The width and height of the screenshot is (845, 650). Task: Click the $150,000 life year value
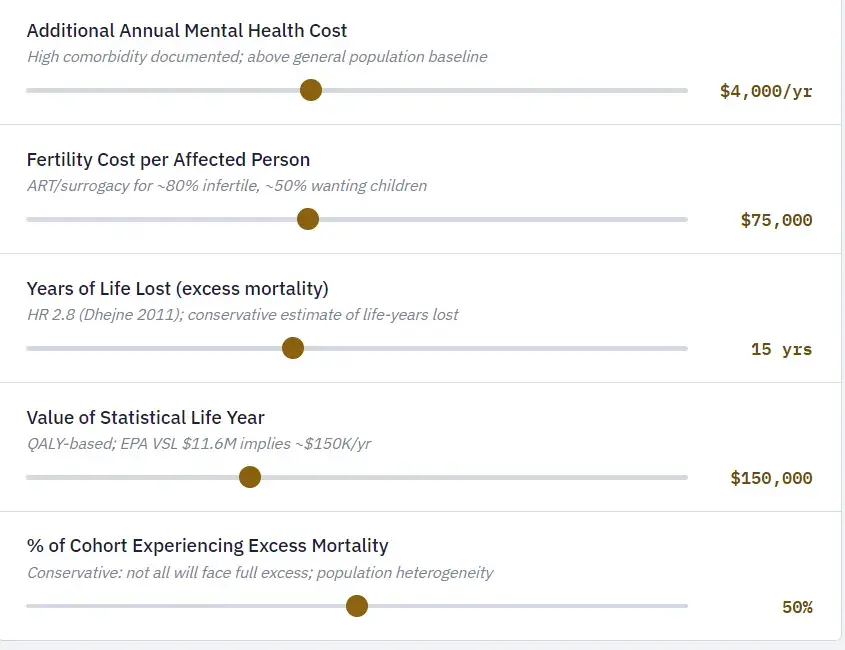click(771, 478)
